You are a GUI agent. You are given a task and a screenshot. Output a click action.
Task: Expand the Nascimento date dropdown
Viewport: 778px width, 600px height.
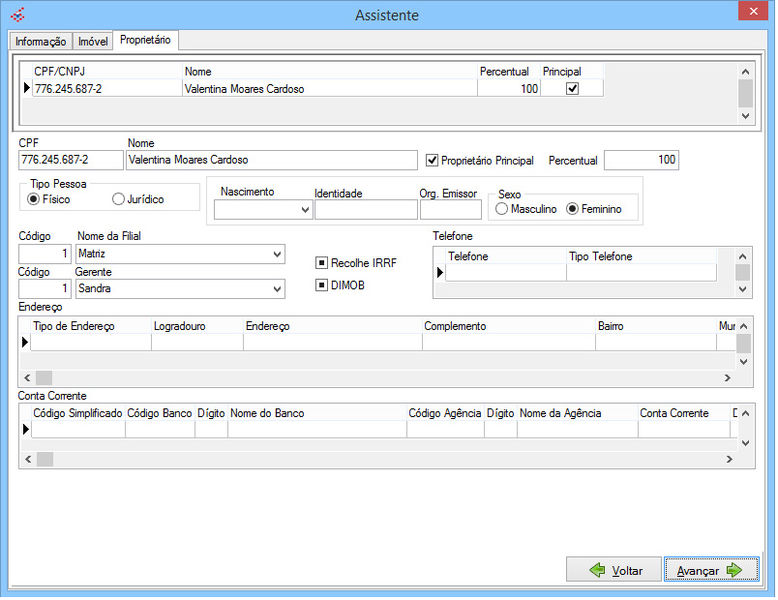click(305, 210)
